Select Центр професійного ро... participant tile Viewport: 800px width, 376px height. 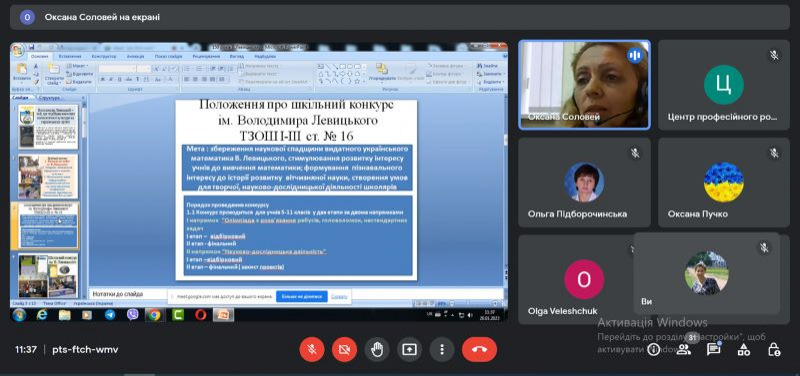724,85
